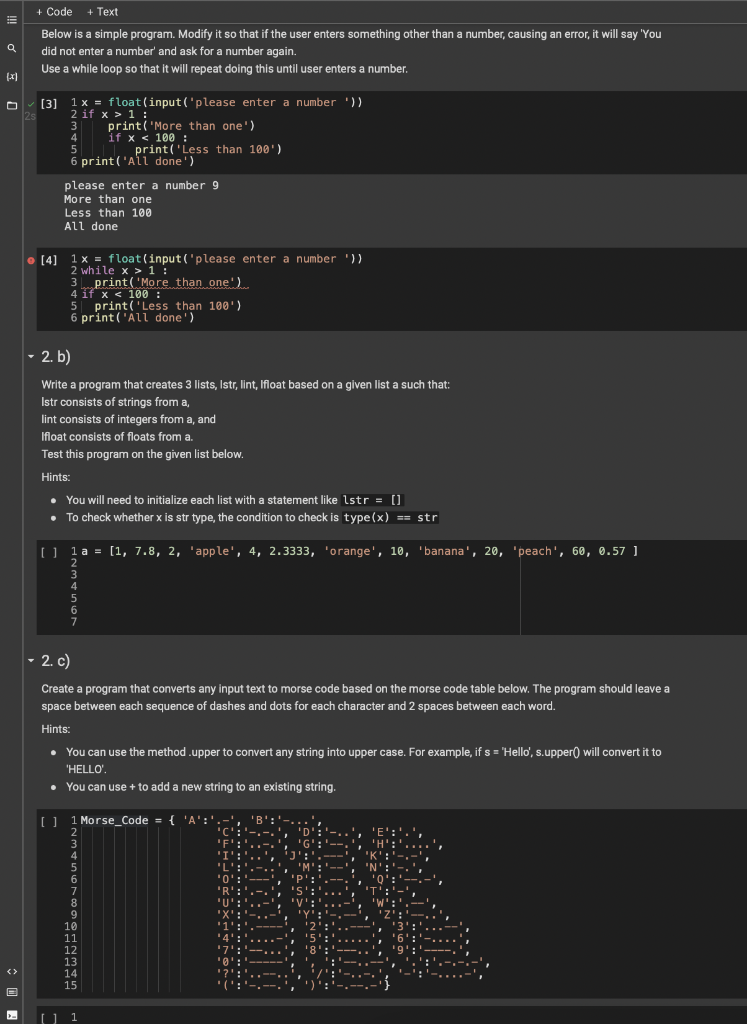Open the table of contents sidebar icon
The height and width of the screenshot is (1024, 747).
coord(11,20)
